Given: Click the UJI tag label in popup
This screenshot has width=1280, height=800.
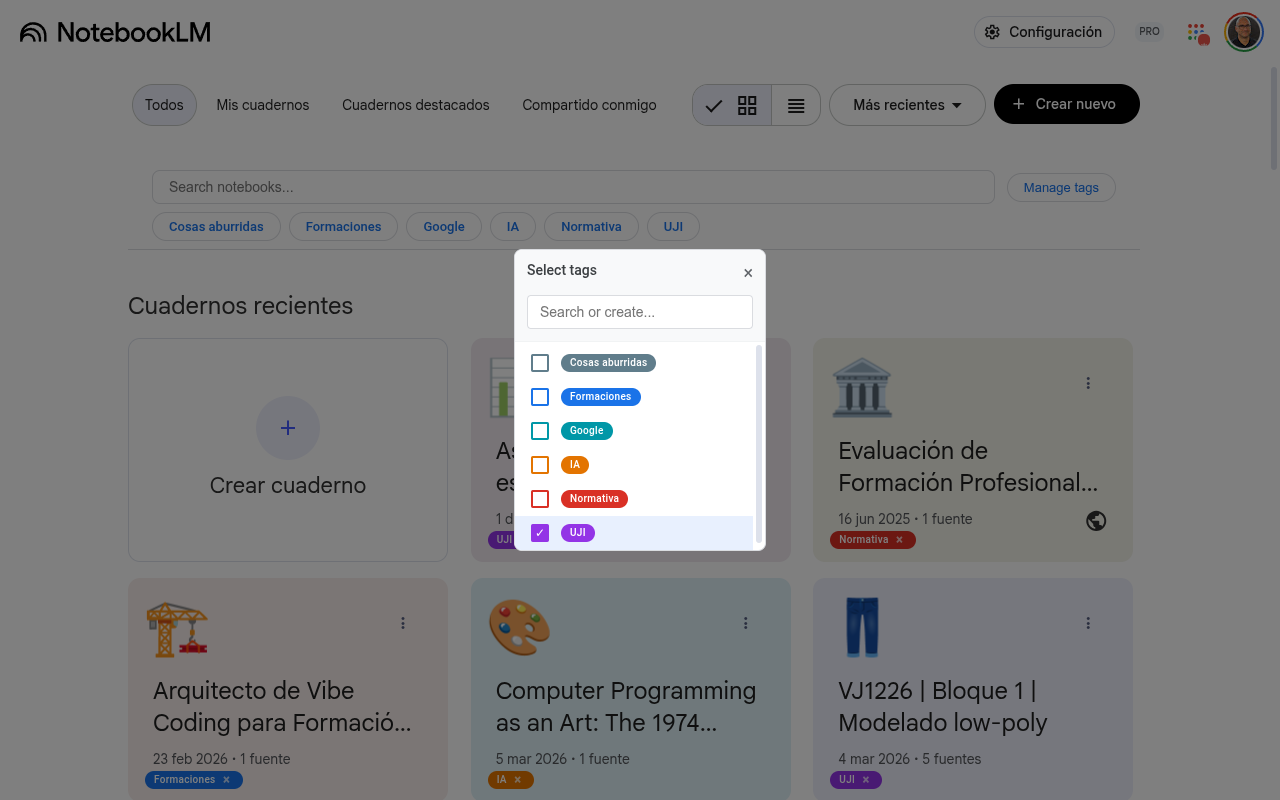Looking at the screenshot, I should click(578, 533).
